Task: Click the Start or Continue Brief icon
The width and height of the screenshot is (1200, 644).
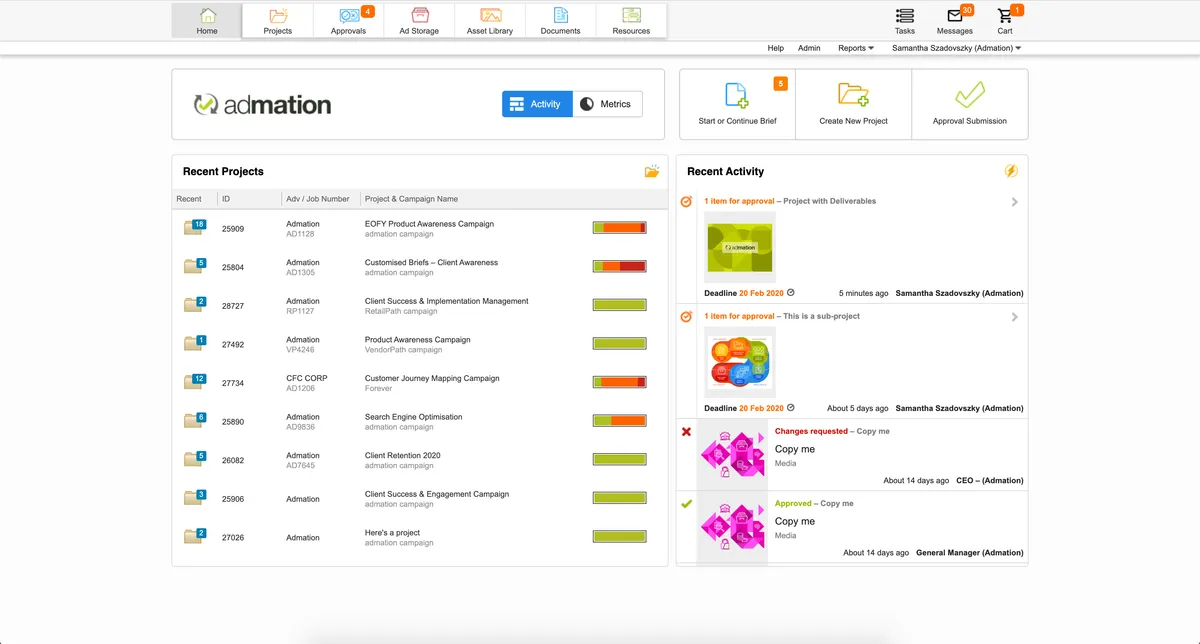Action: [736, 96]
